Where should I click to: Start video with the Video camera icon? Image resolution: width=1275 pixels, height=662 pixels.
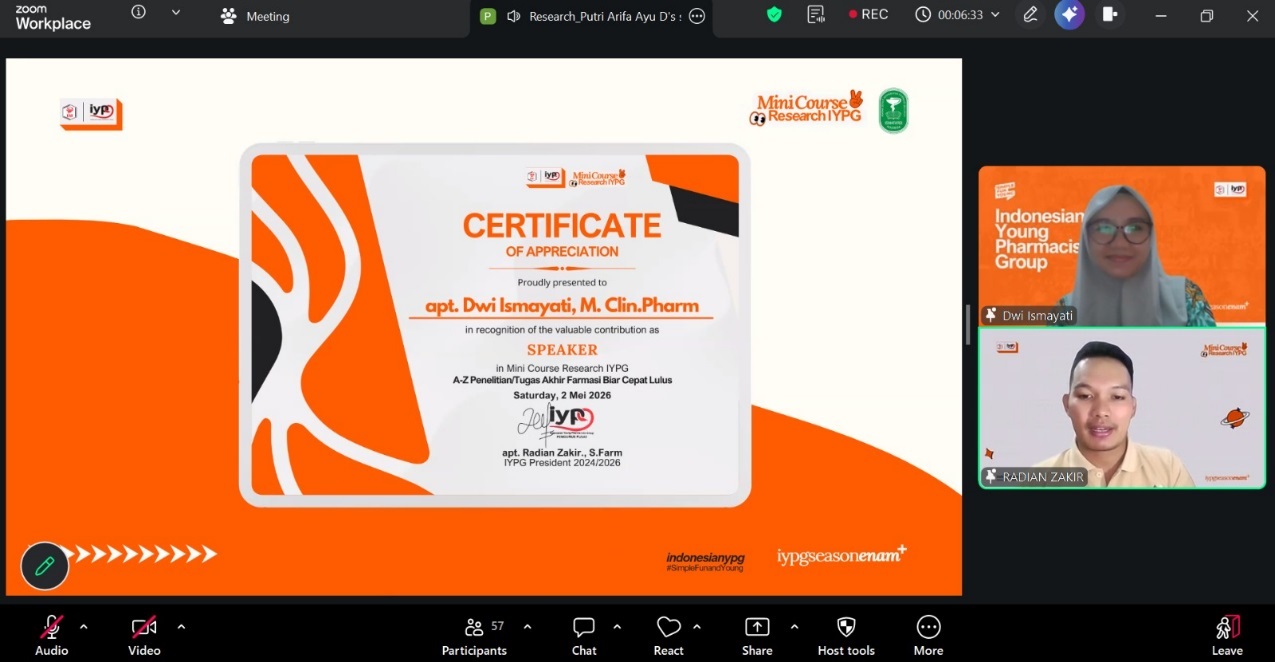[144, 627]
